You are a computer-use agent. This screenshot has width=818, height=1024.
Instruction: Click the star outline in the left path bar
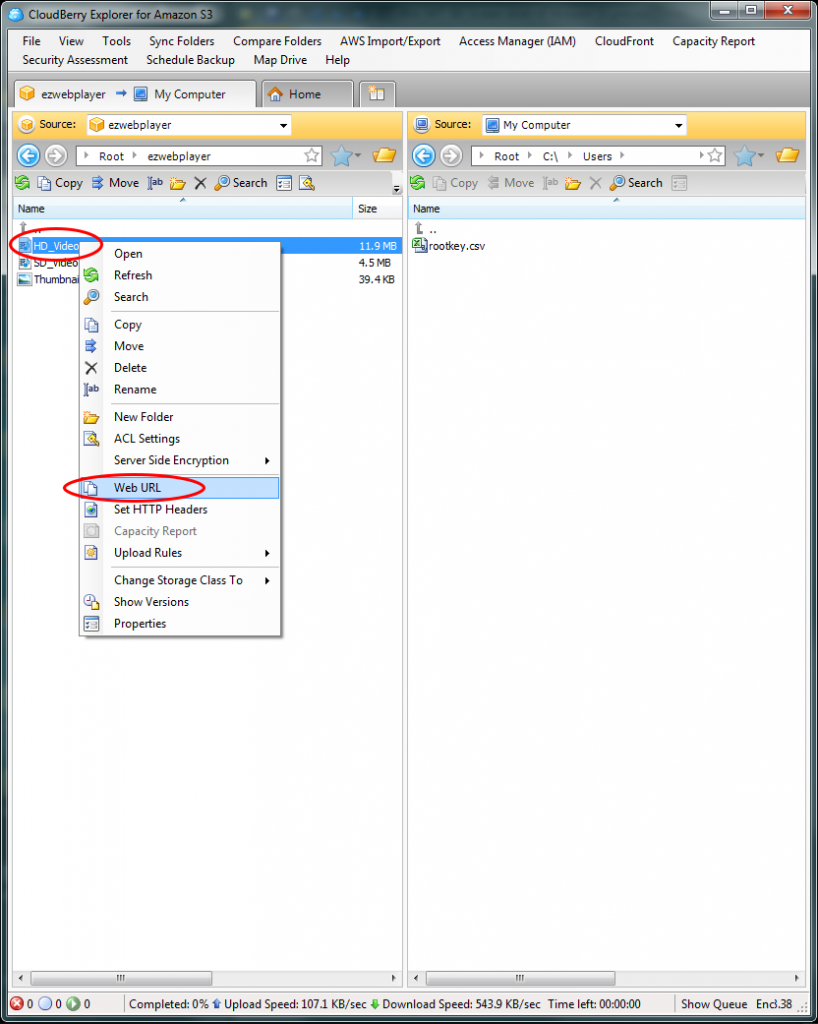point(311,155)
